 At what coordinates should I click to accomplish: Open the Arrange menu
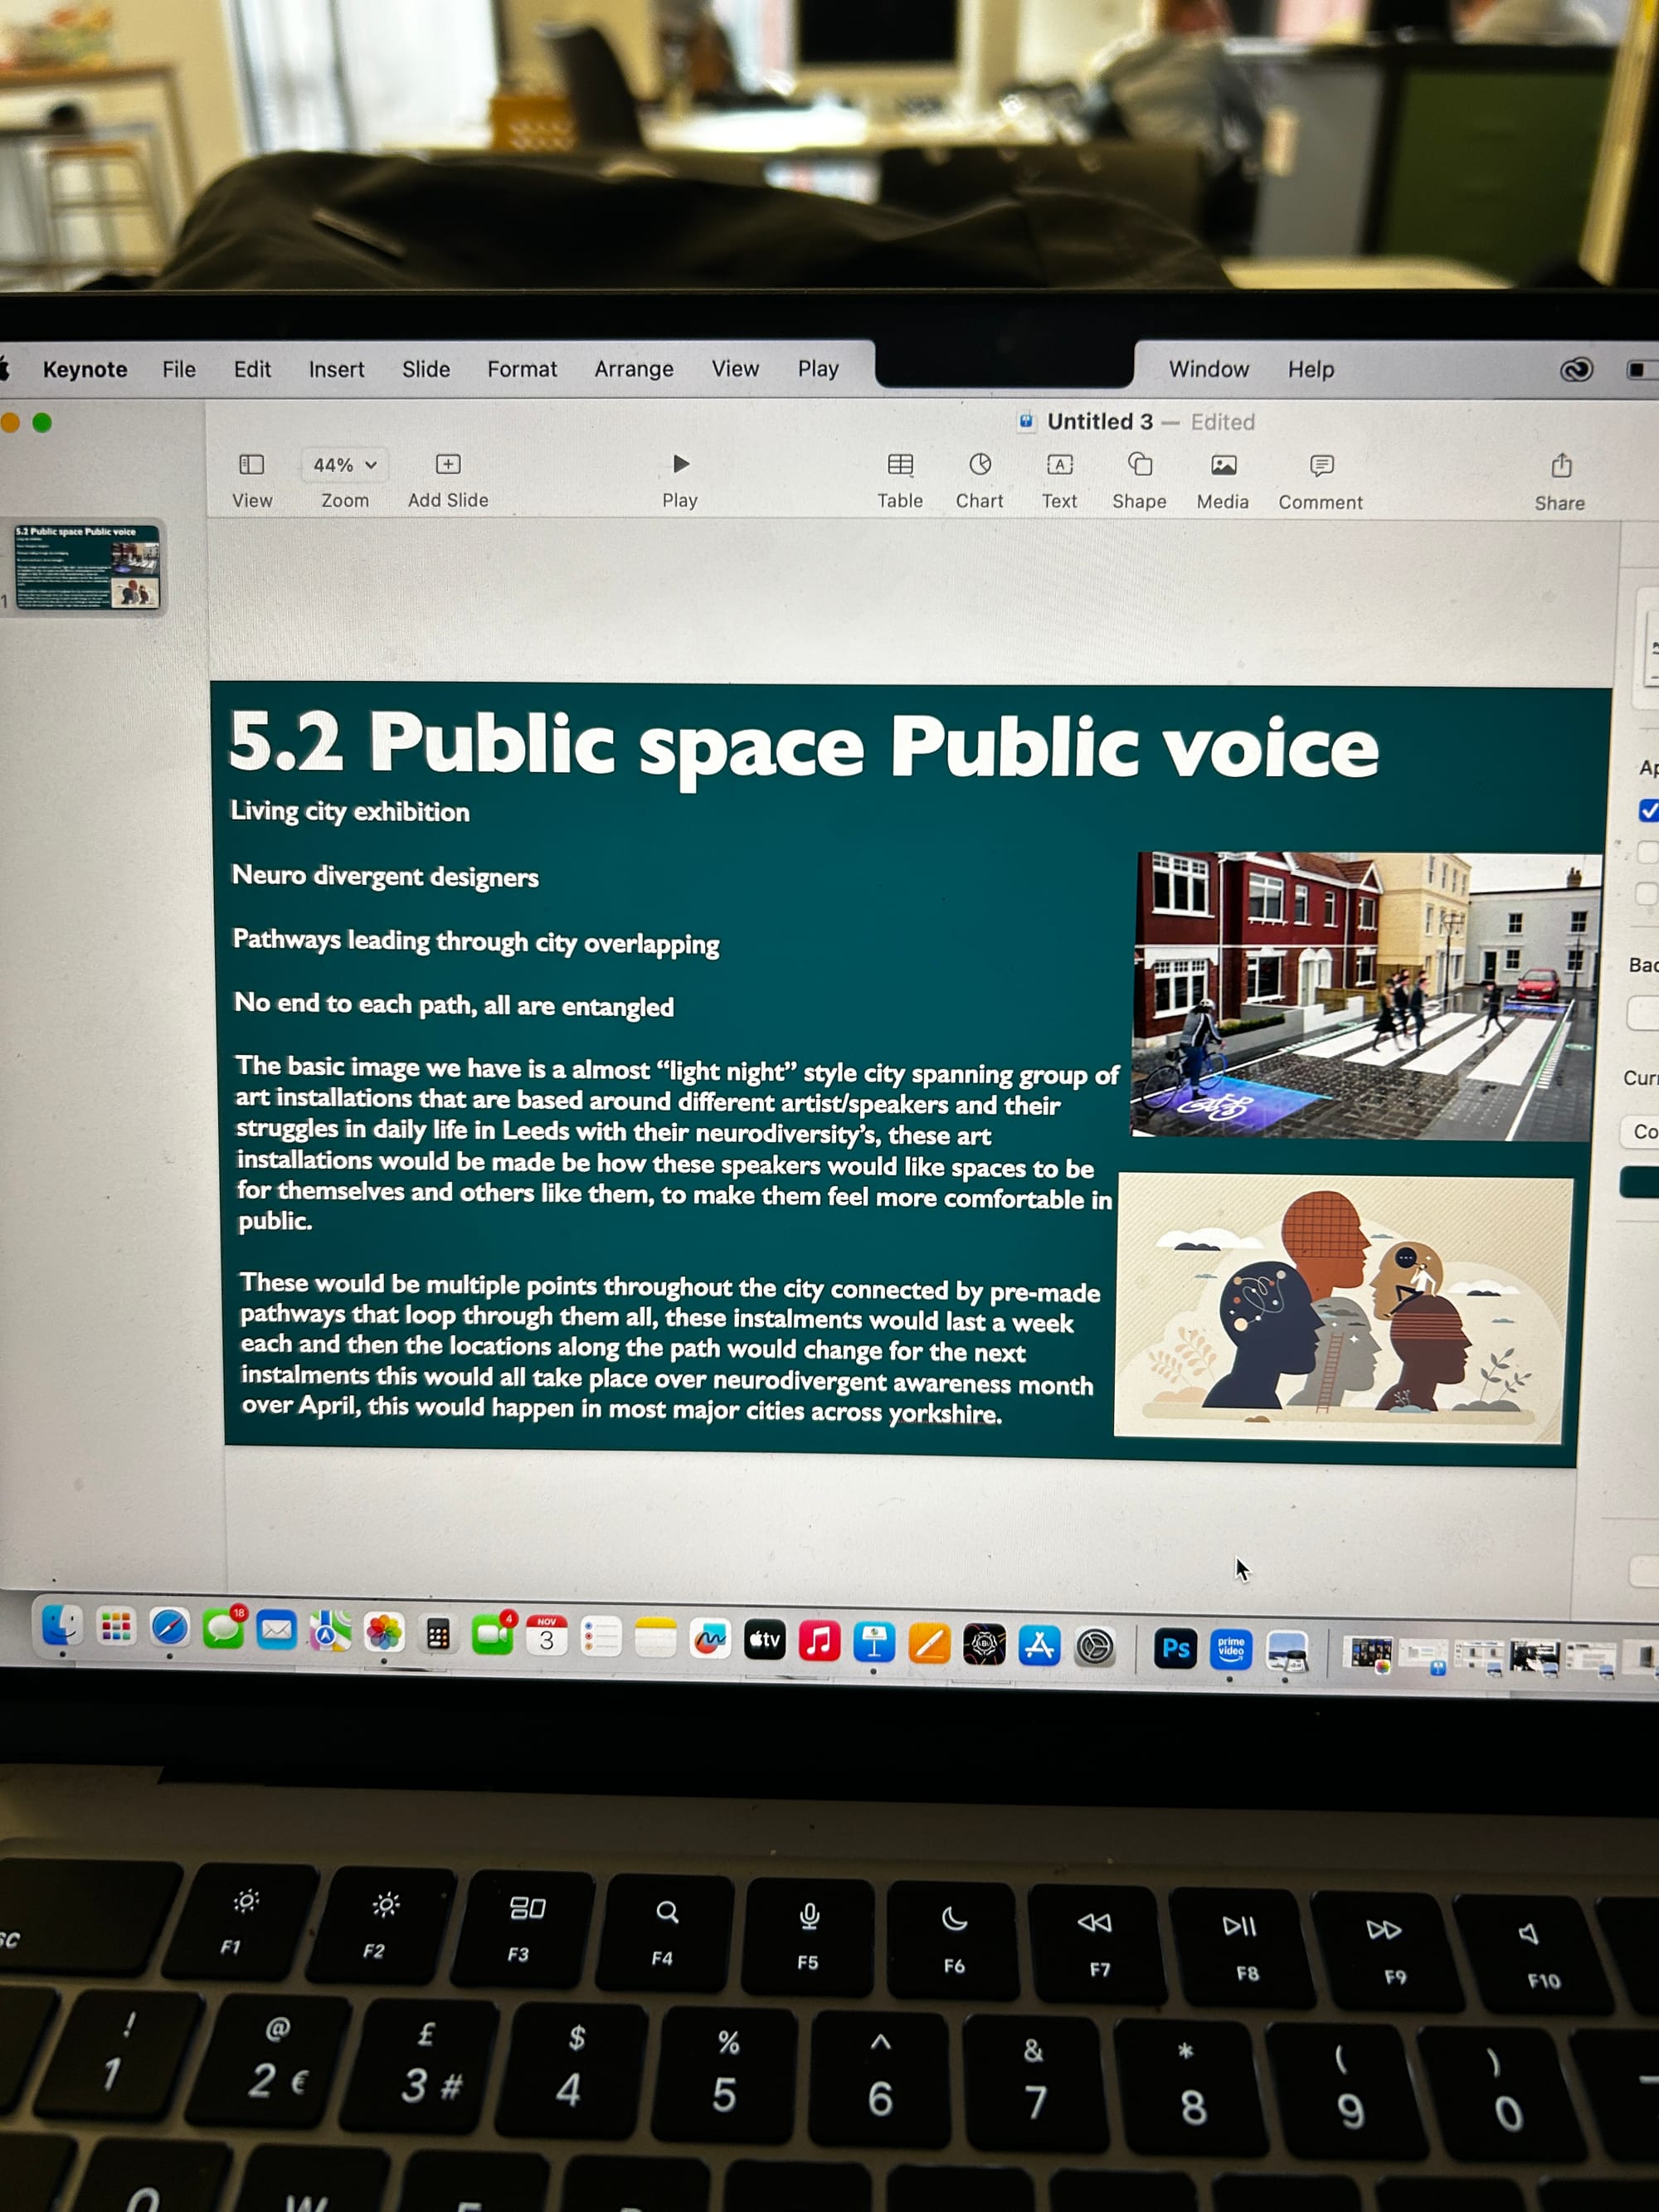point(633,369)
